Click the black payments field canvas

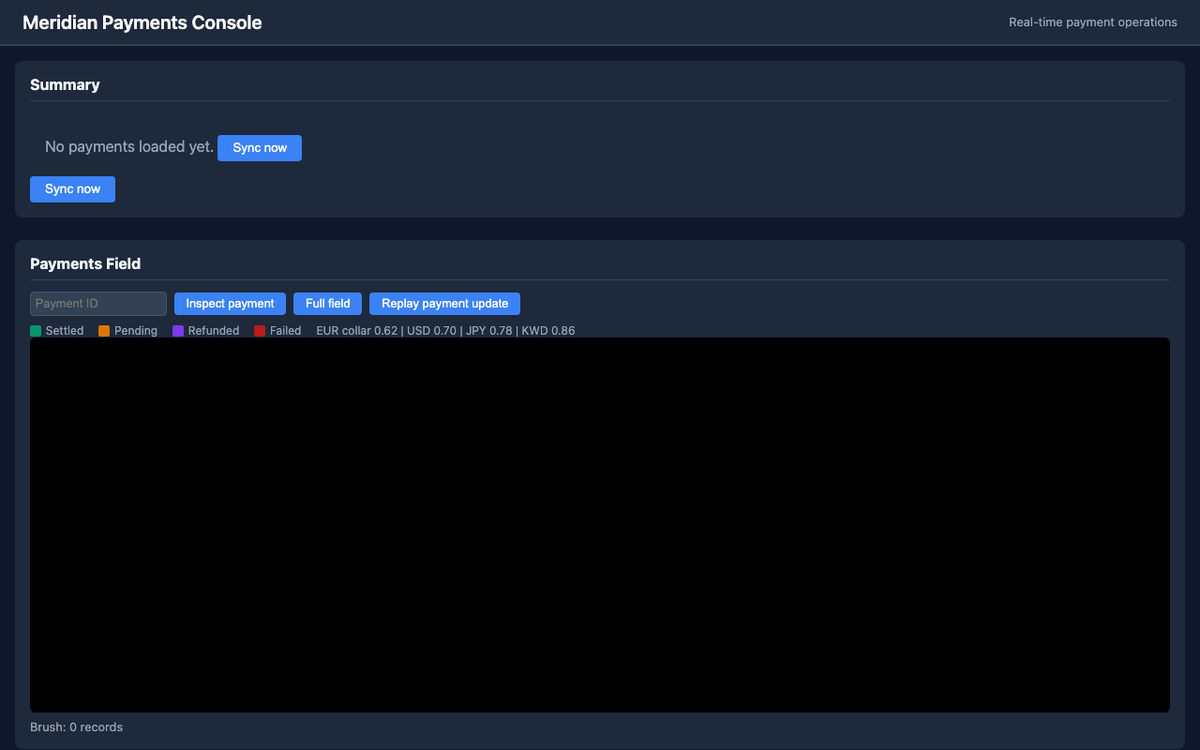[x=600, y=525]
